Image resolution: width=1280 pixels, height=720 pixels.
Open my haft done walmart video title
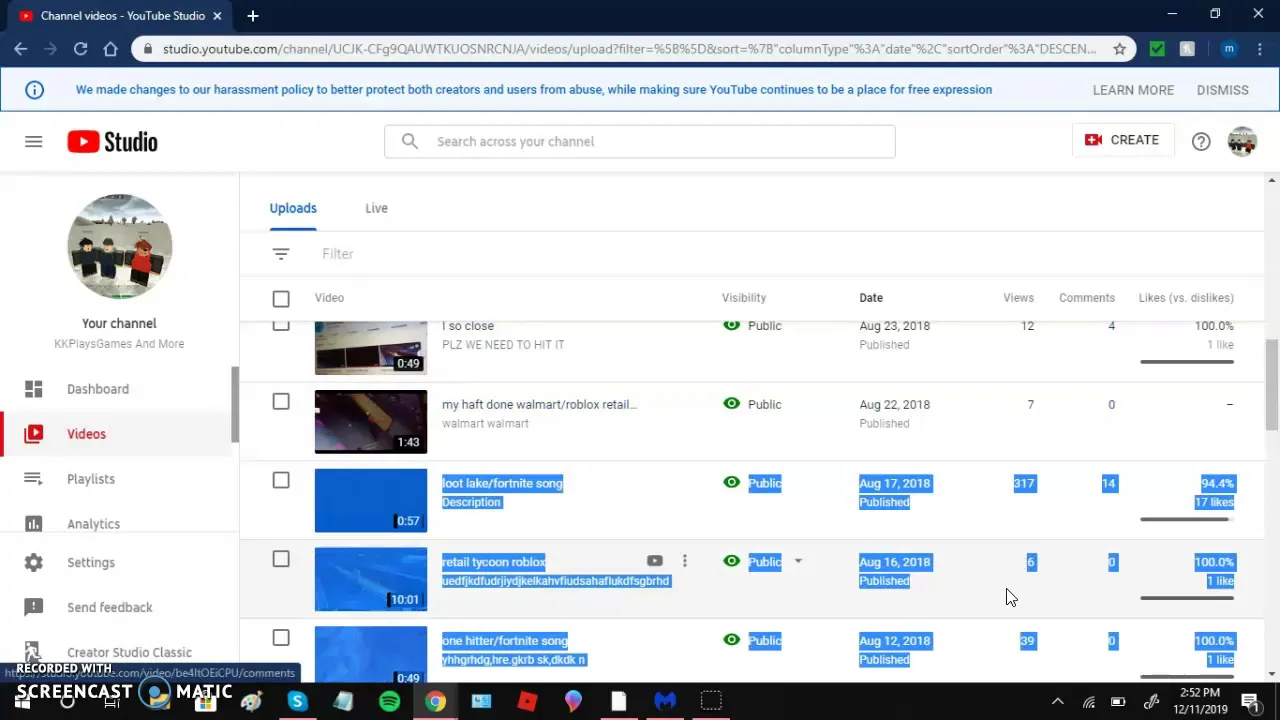pos(539,404)
